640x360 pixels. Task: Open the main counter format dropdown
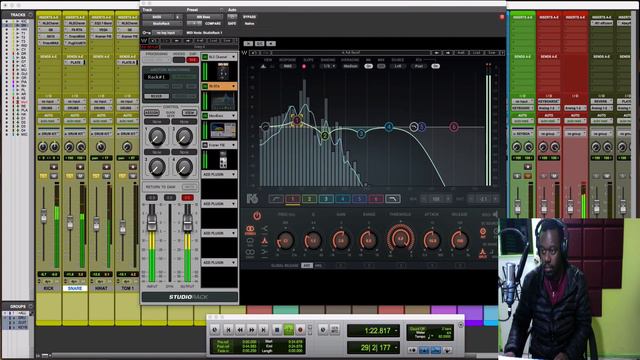pyautogui.click(x=396, y=331)
